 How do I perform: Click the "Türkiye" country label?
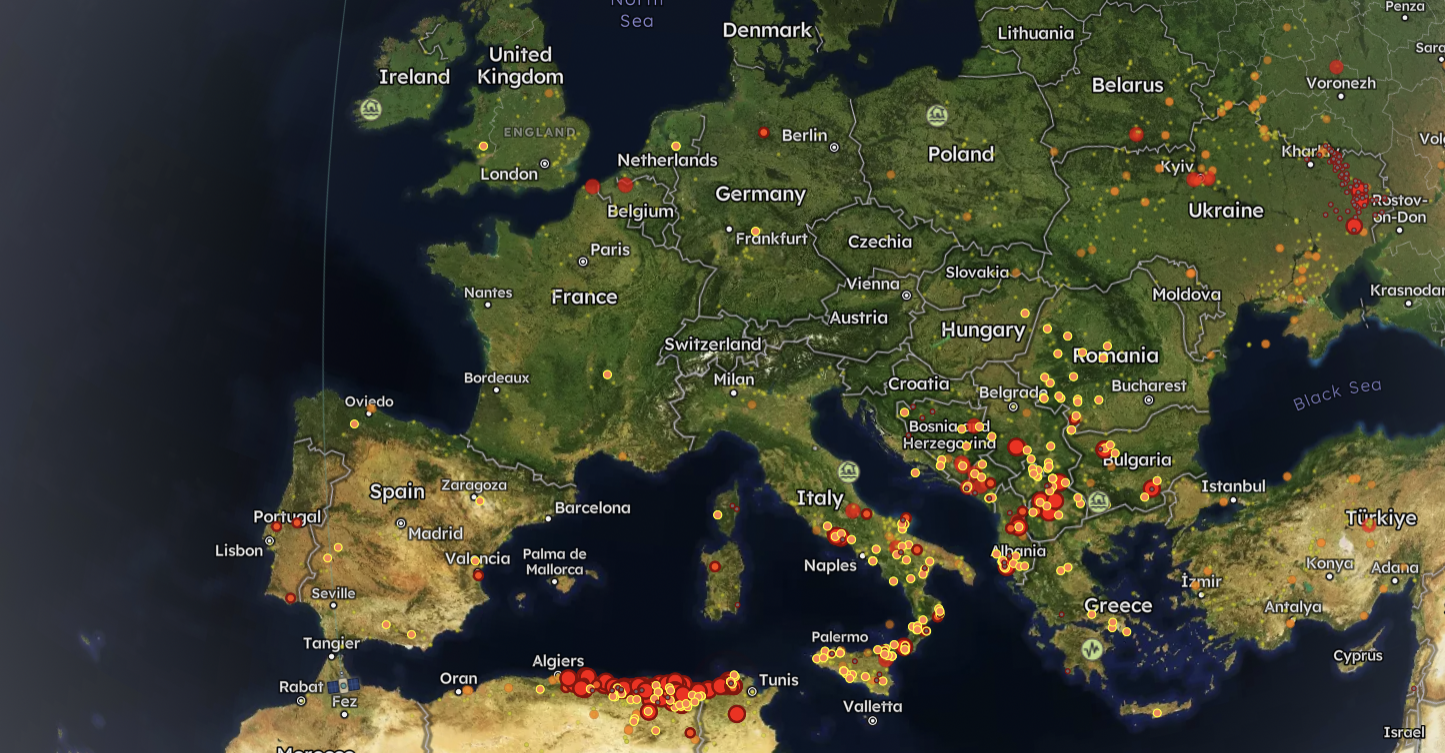tap(1381, 518)
